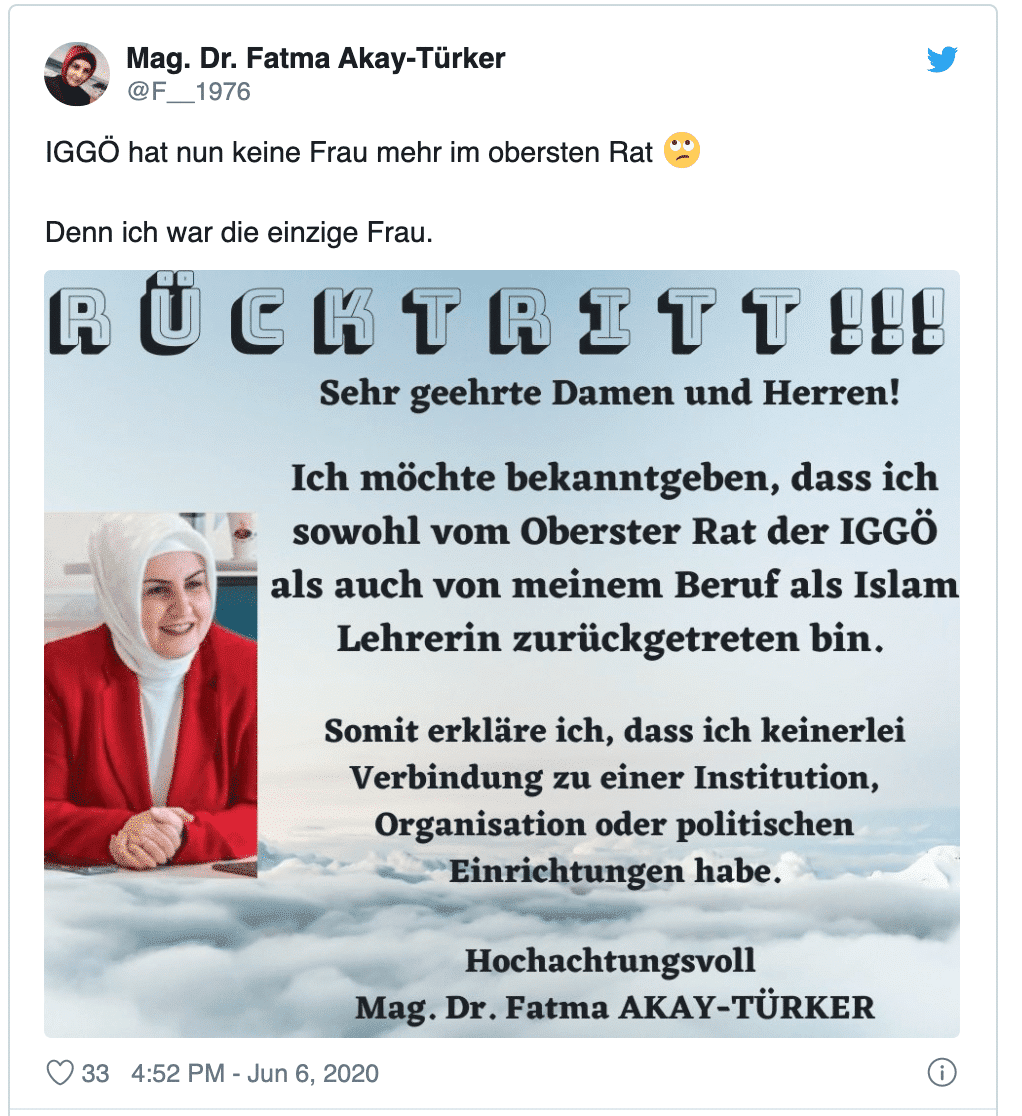The height and width of the screenshot is (1116, 1022).
Task: Click the eye-rolling emoji in the tweet
Action: 682,151
